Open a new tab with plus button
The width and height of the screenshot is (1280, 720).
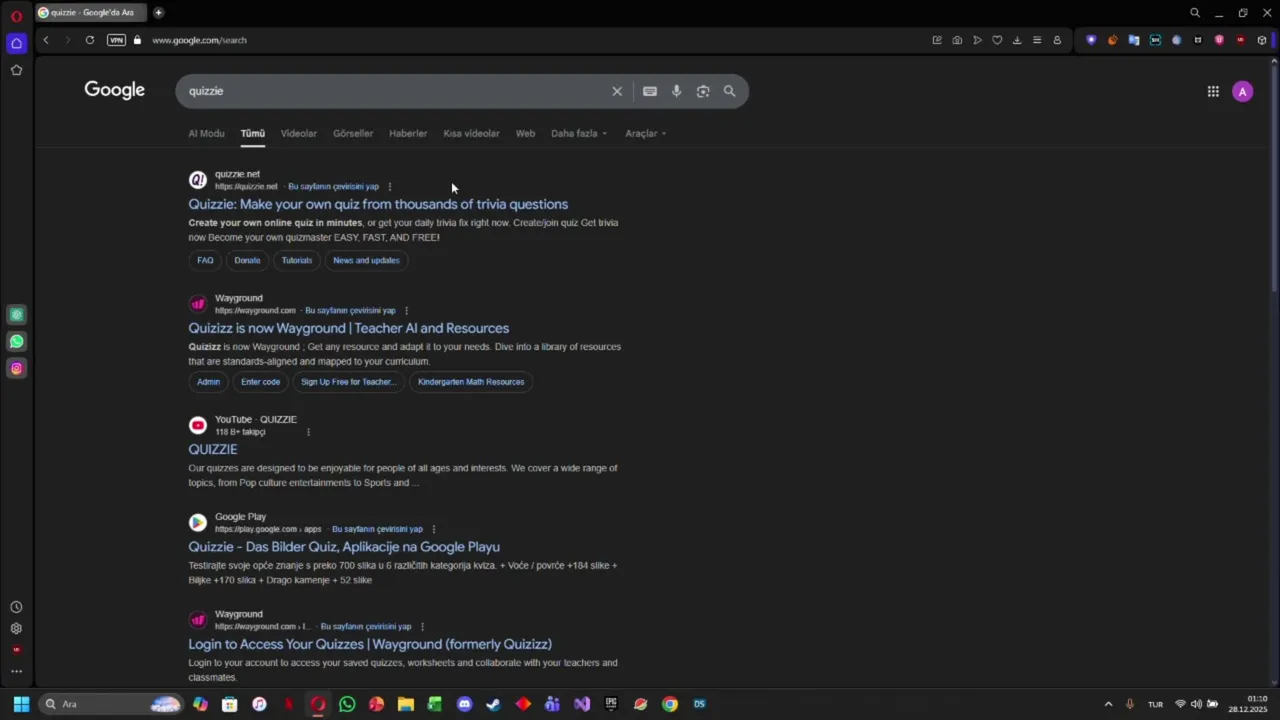(x=158, y=13)
